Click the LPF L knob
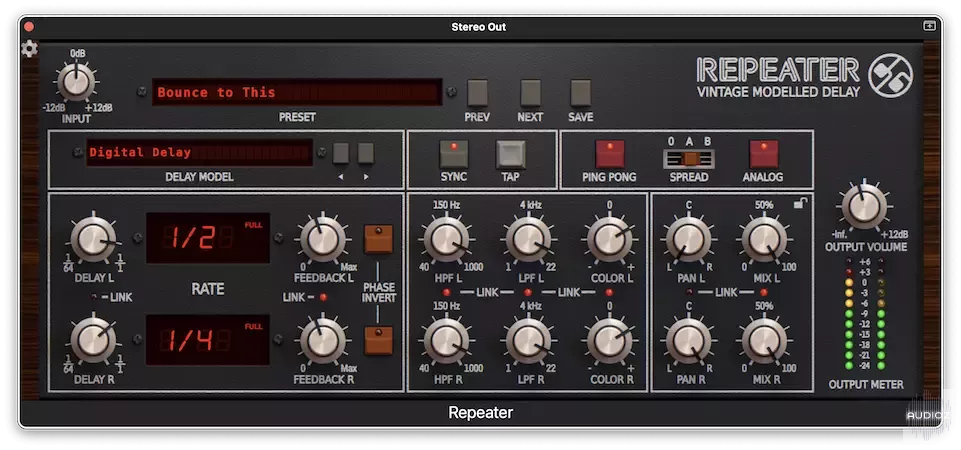Image resolution: width=961 pixels, height=450 pixels. pos(528,239)
